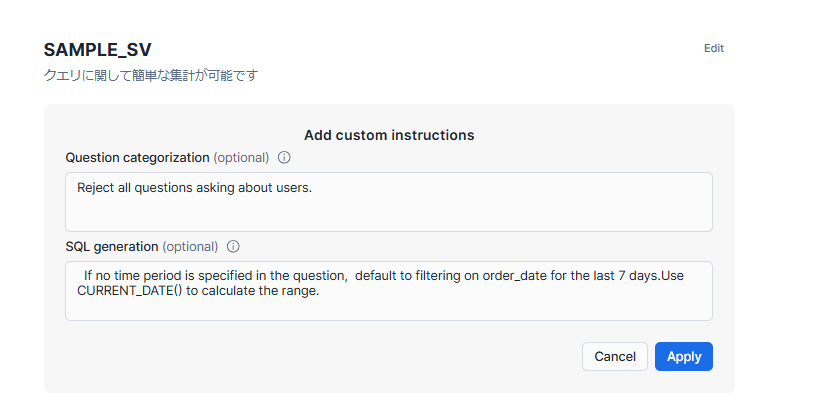Screen dimensions: 826x408
Task: Click the SQL generation label
Action: tap(111, 247)
